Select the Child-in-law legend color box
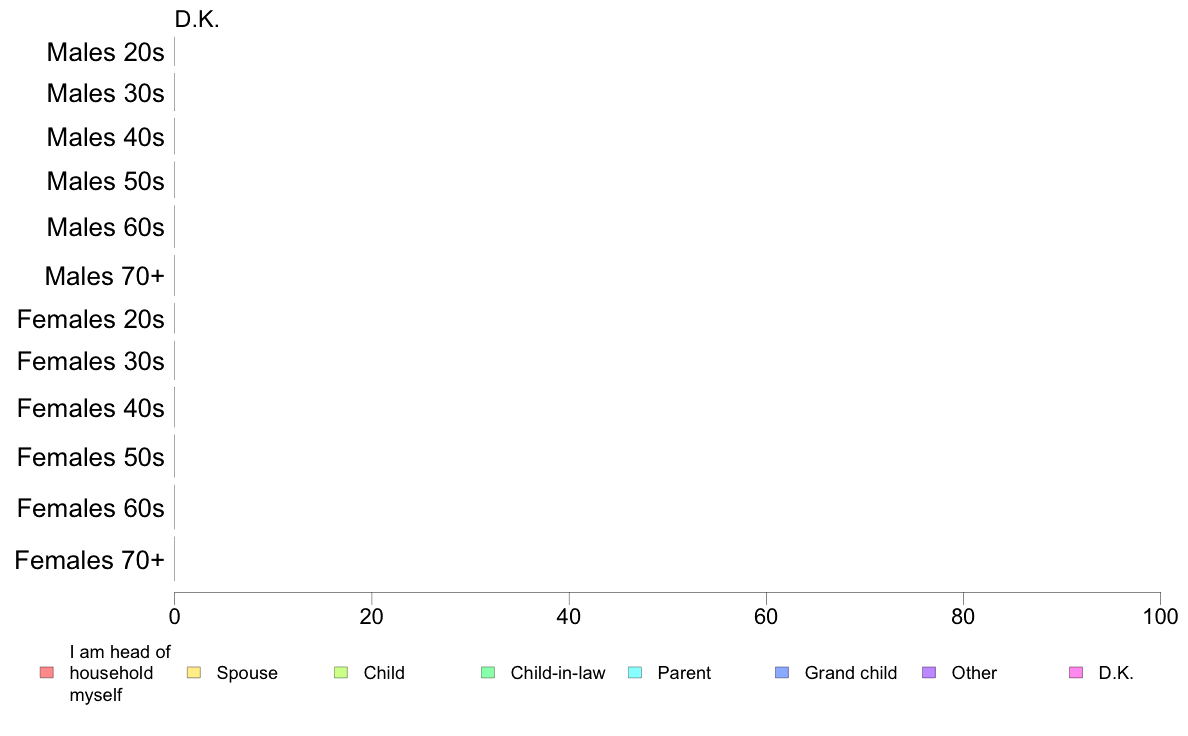1188x736 pixels. 488,673
